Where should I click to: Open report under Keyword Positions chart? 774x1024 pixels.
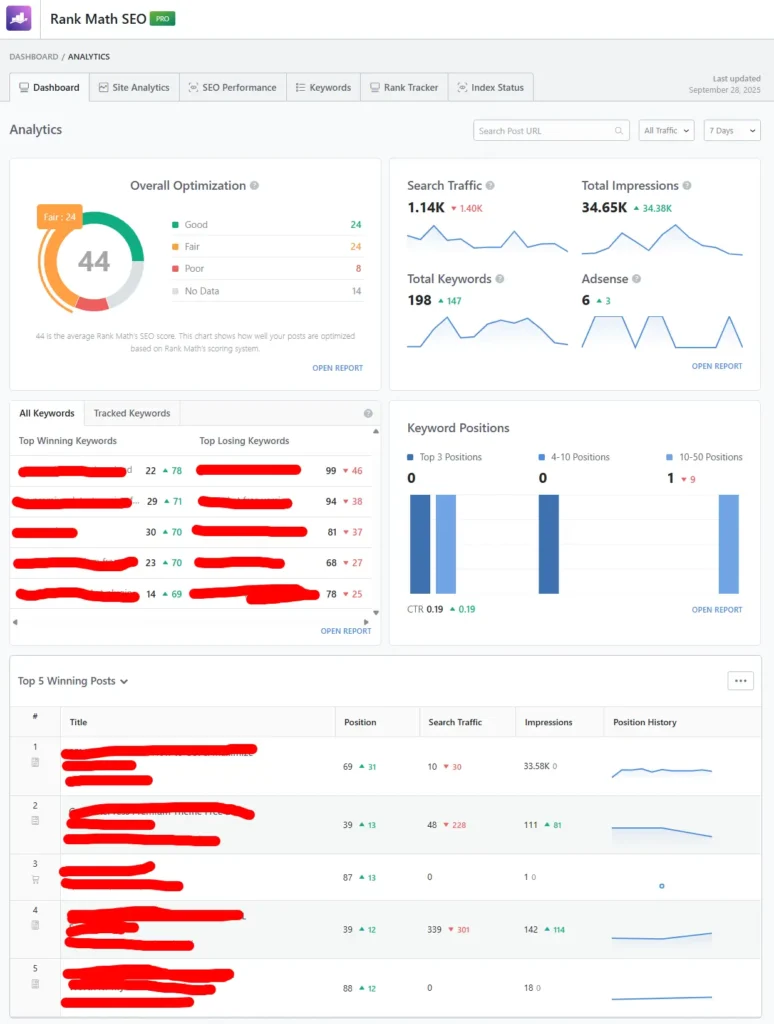[717, 609]
